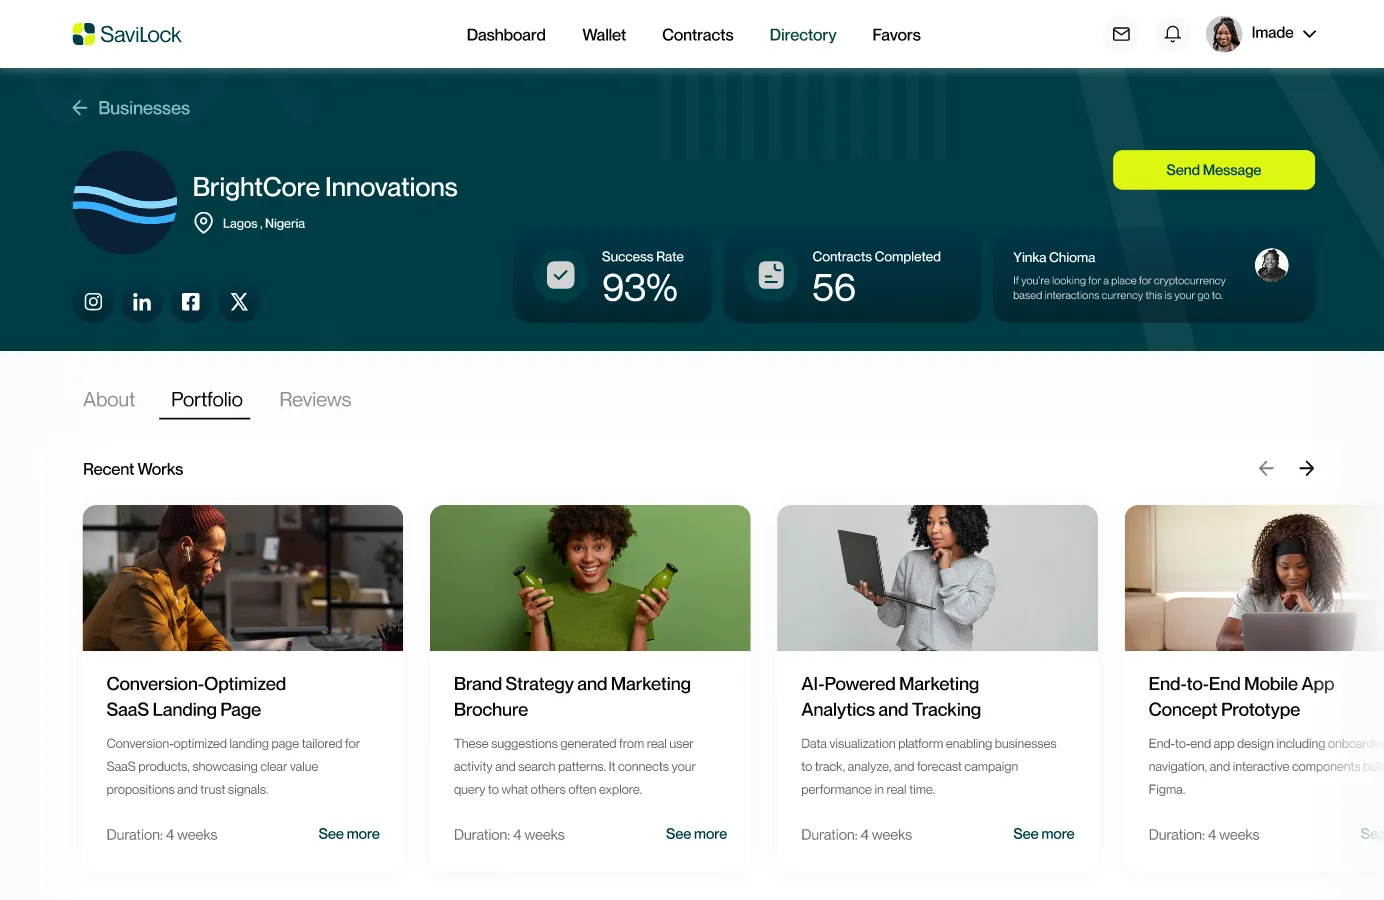The height and width of the screenshot is (900, 1384).
Task: Go to next recent works arrow
Action: [x=1306, y=468]
